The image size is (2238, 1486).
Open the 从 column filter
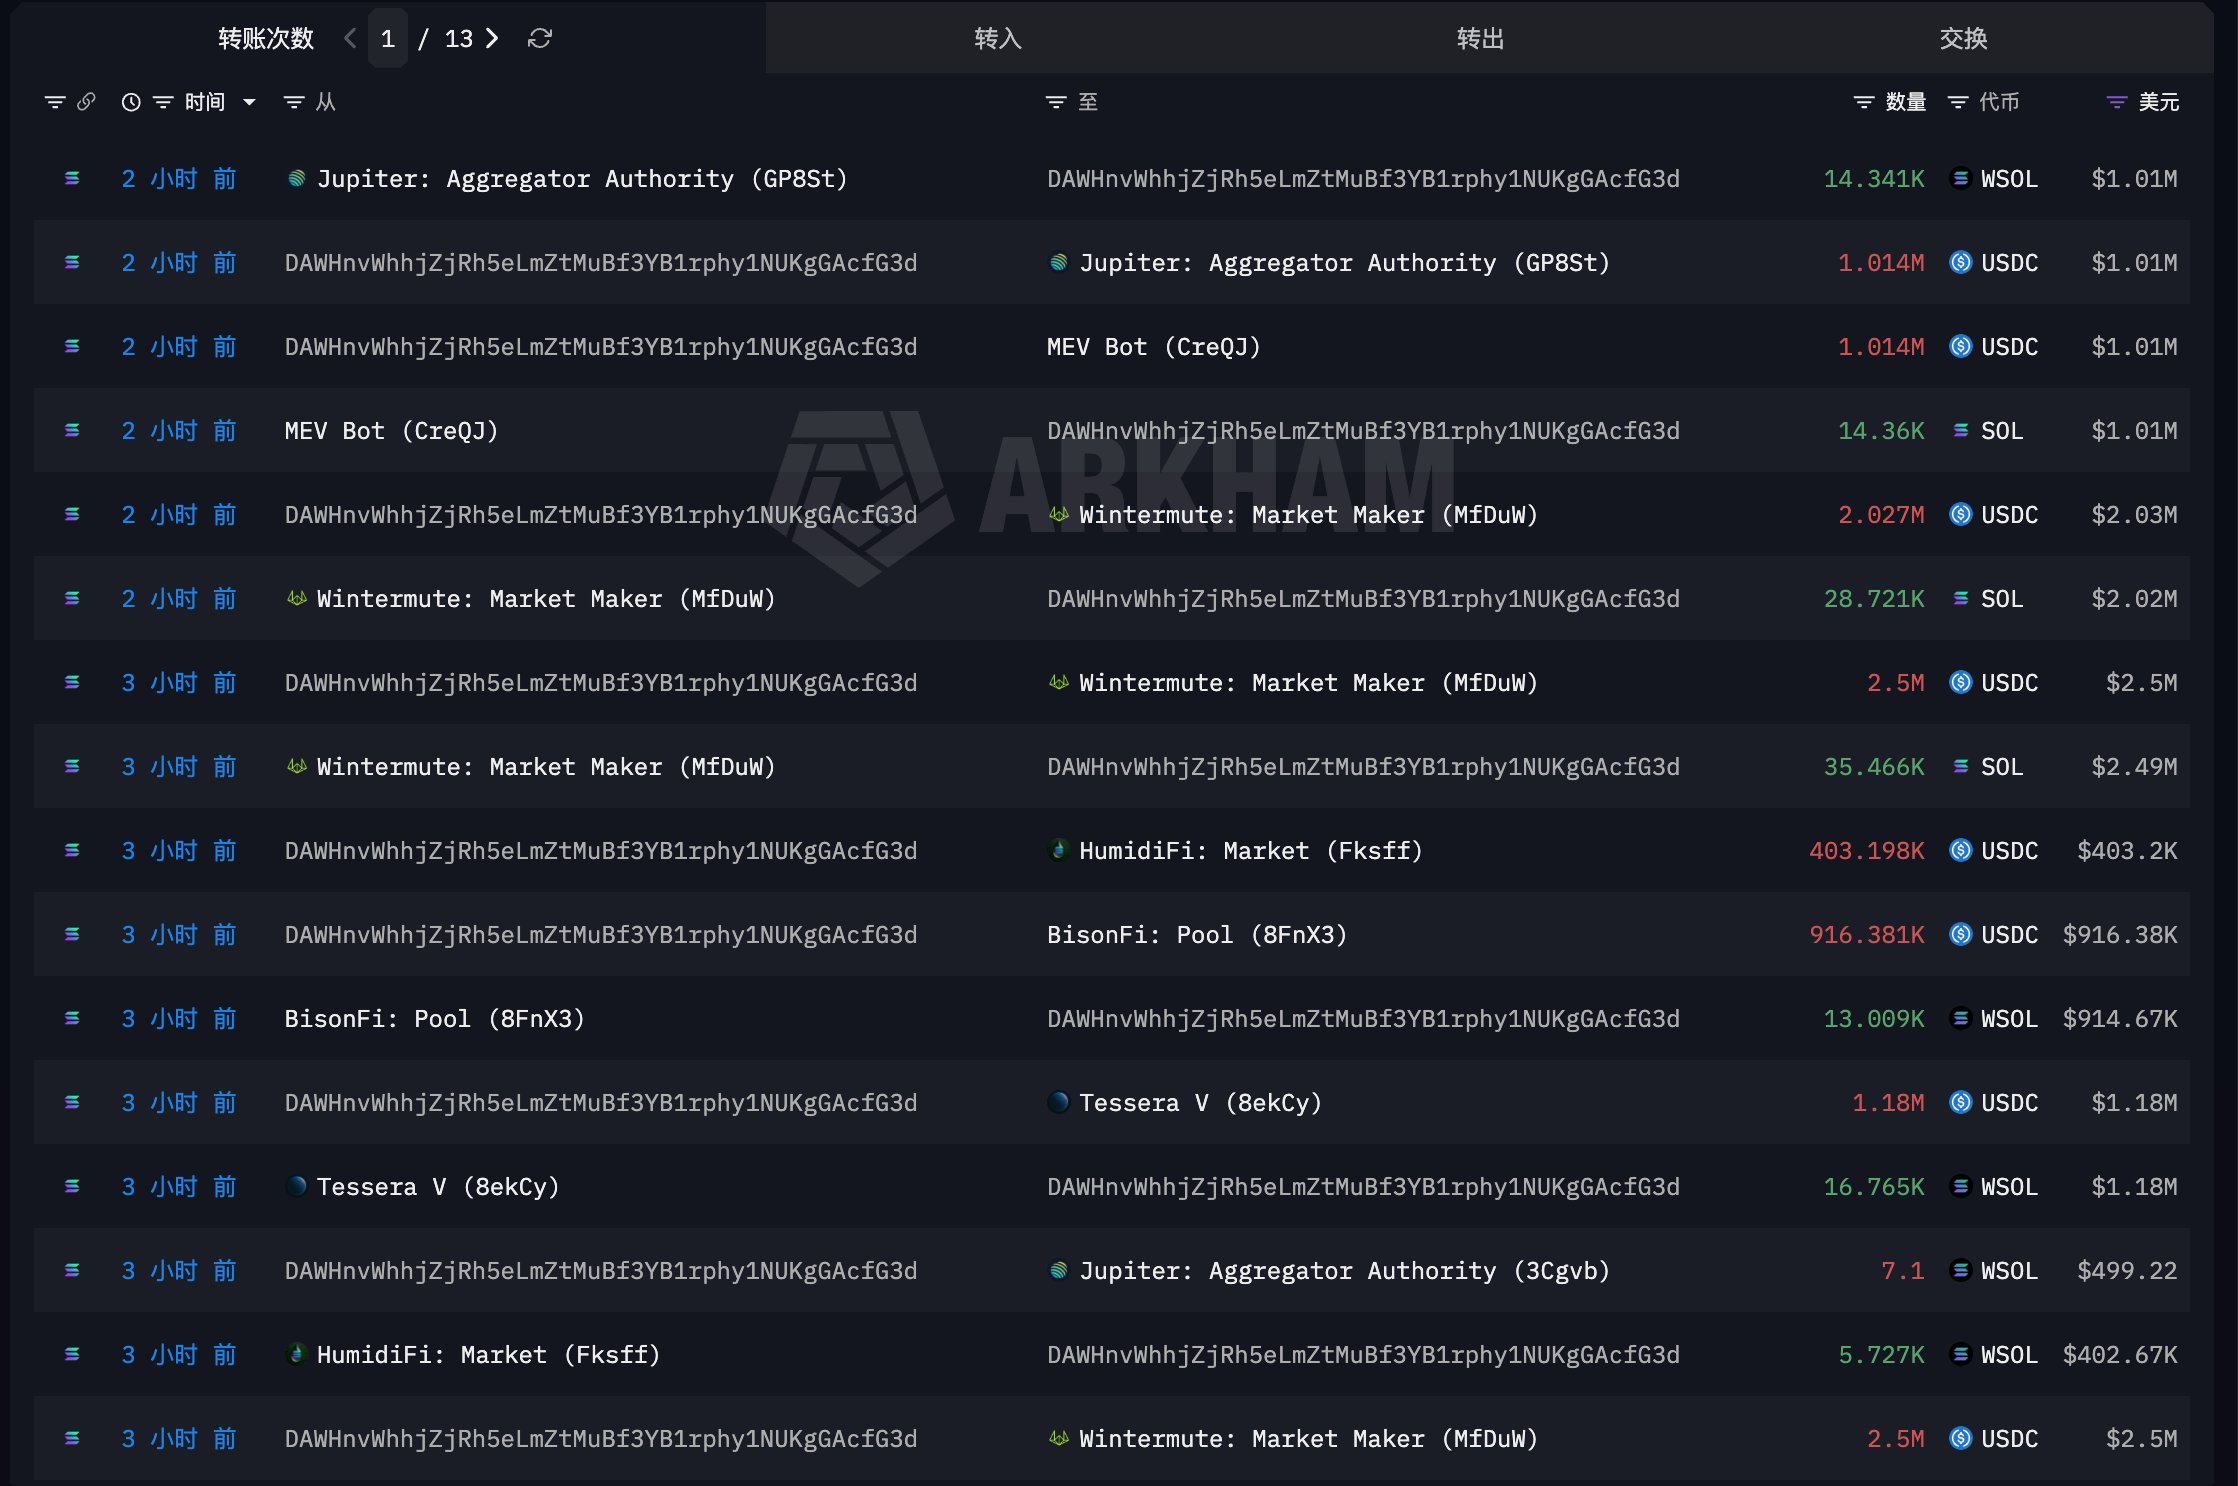pos(294,102)
